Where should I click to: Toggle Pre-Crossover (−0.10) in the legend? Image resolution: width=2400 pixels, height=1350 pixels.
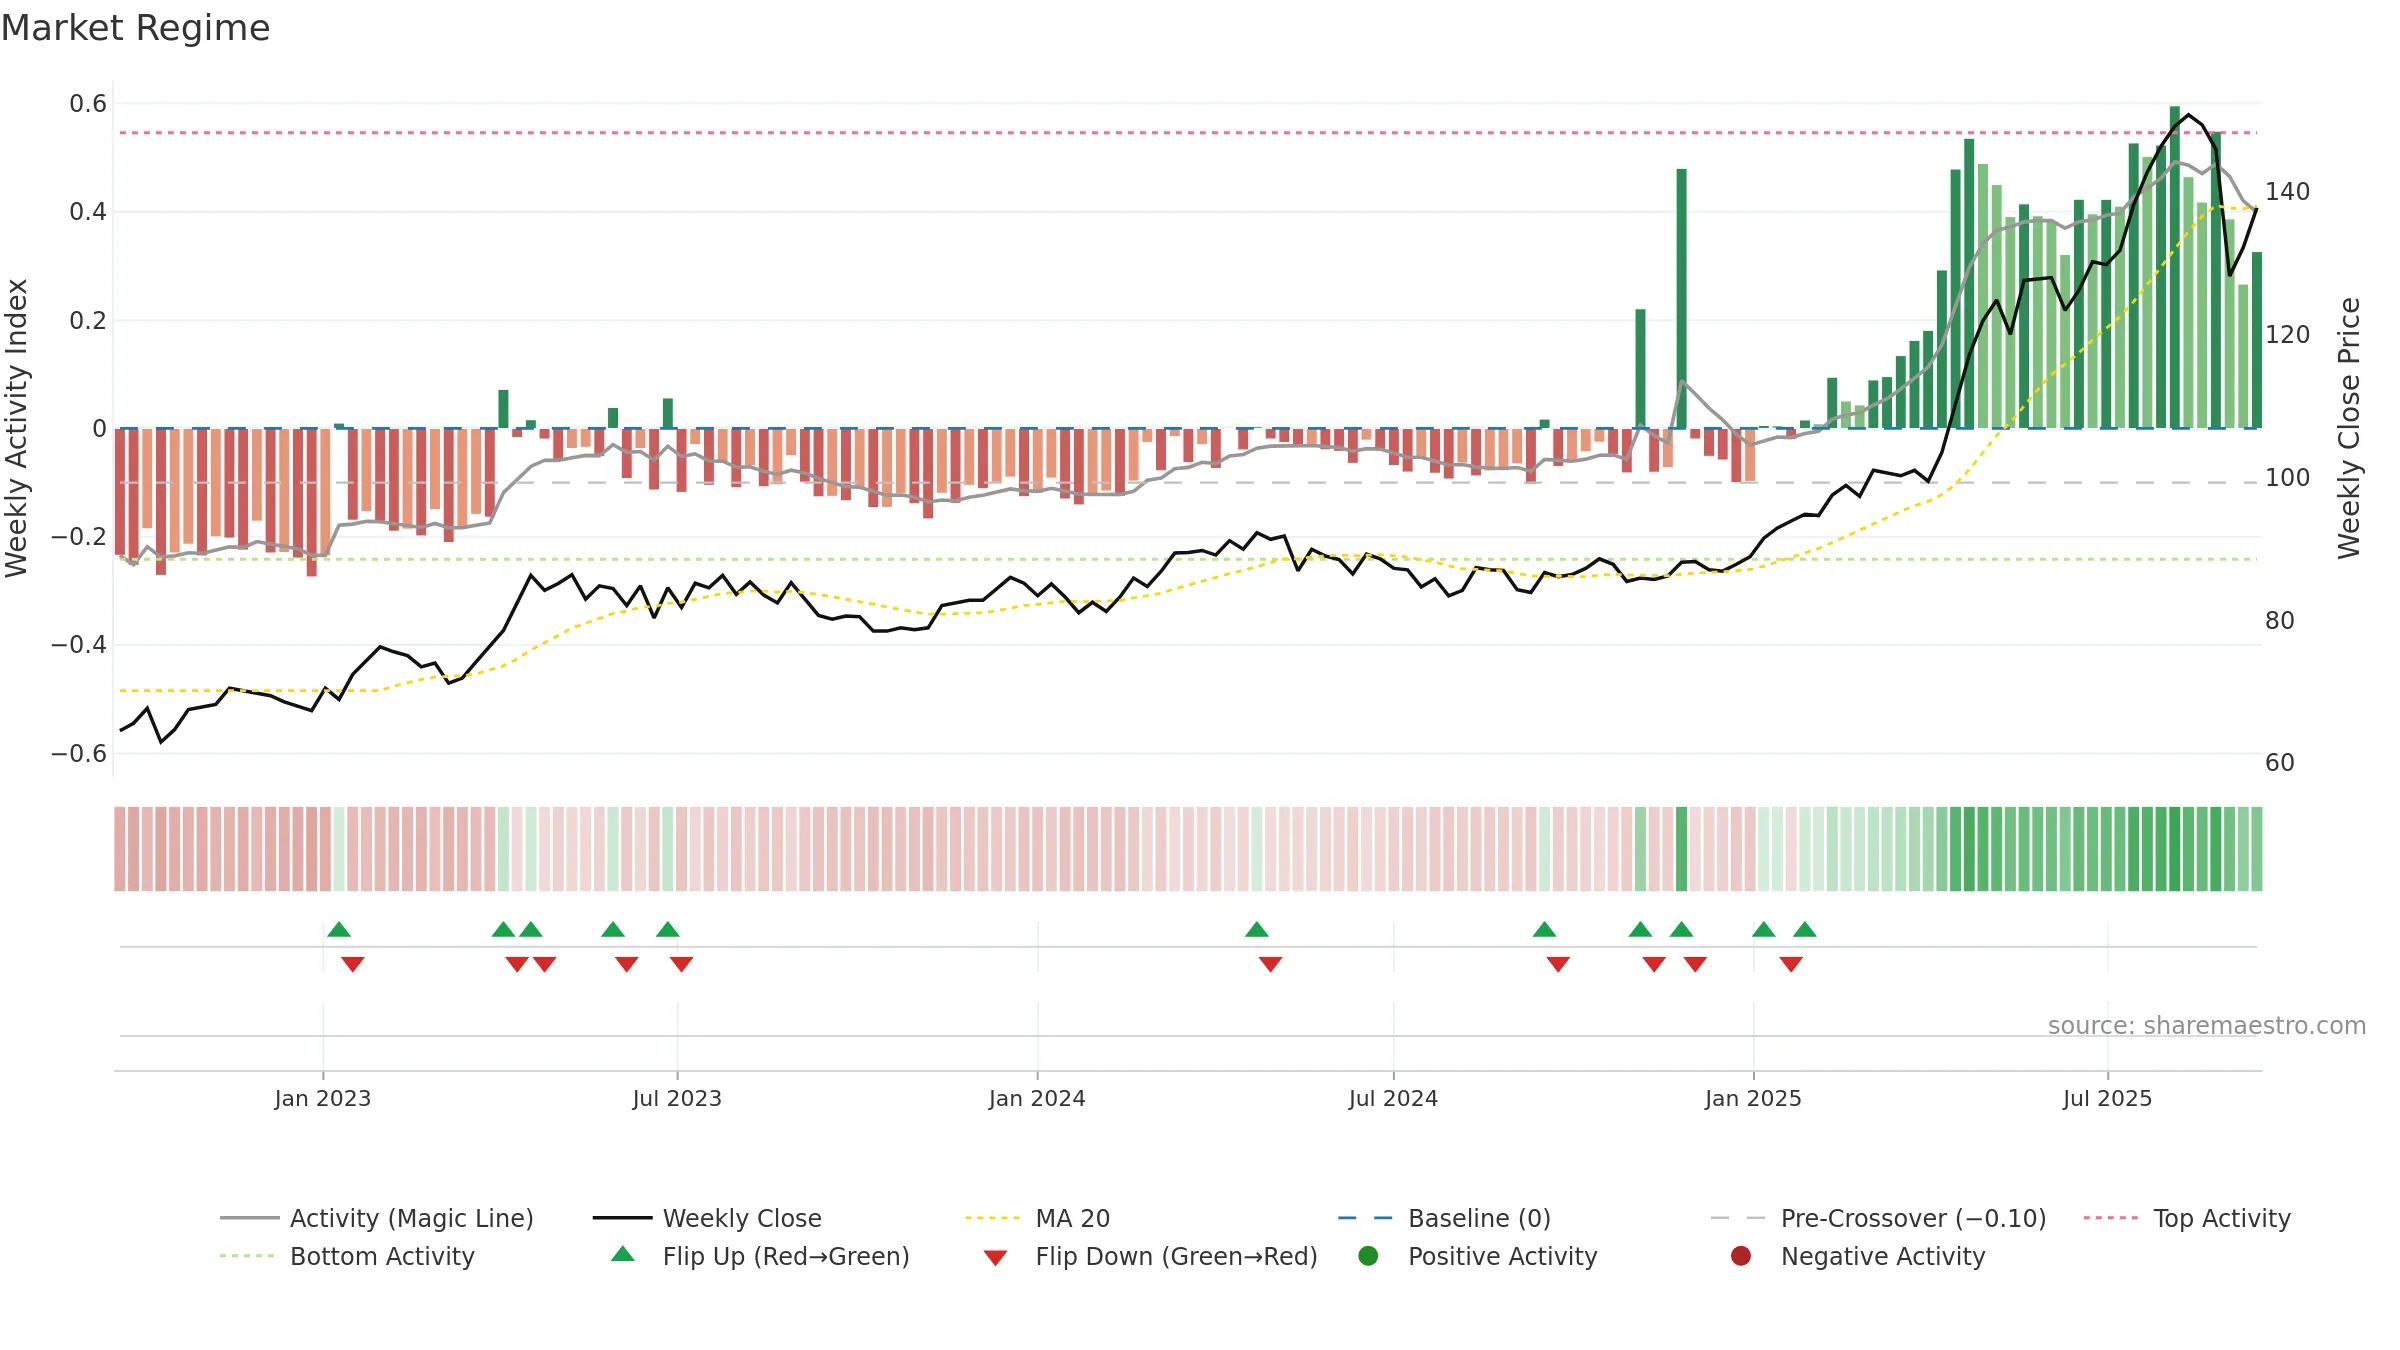point(1878,1218)
